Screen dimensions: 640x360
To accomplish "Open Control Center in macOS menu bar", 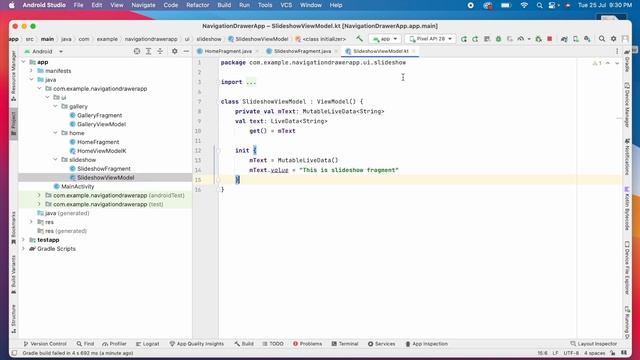I will click(x=552, y=5).
